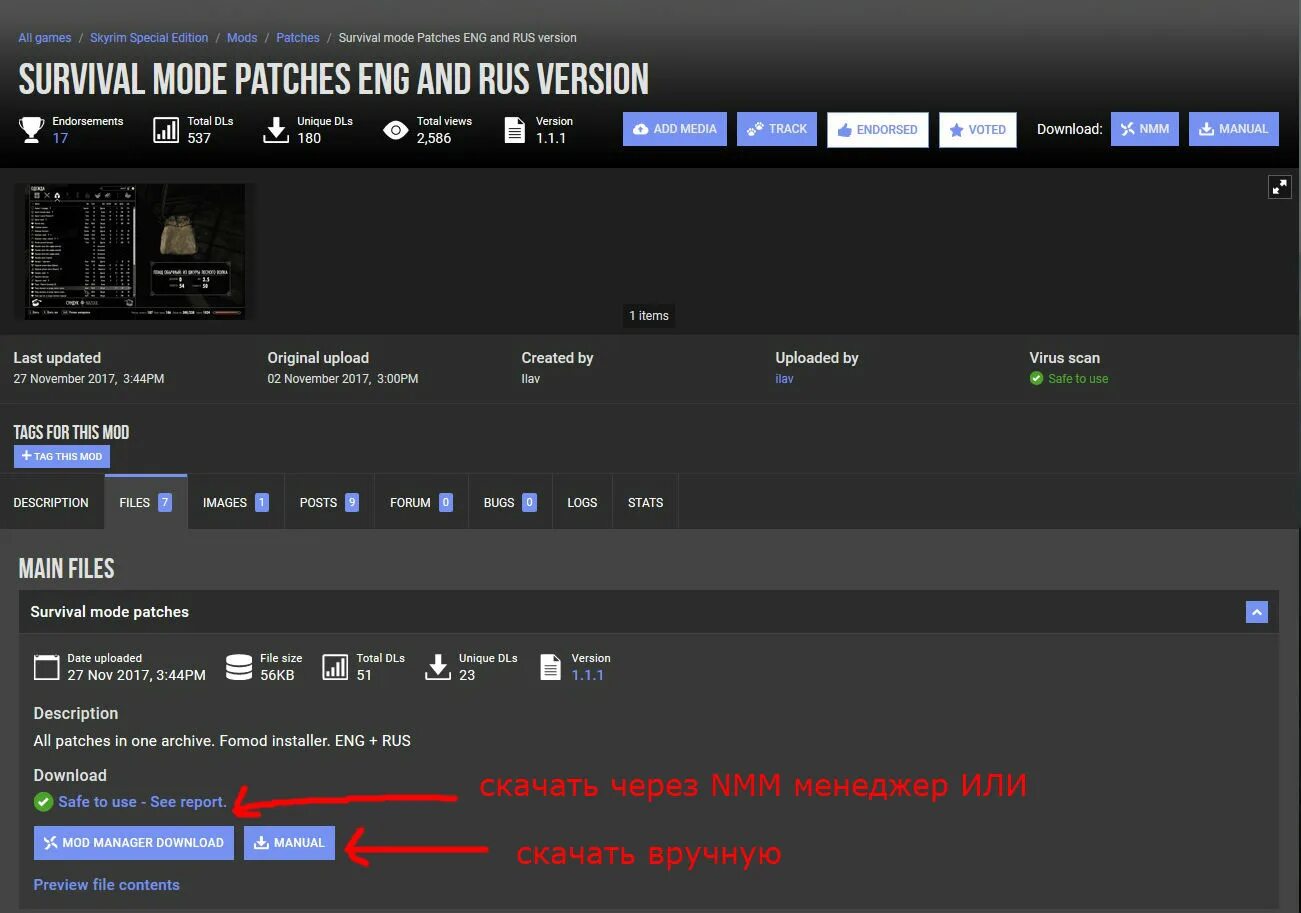Screen dimensions: 1301x913
Task: Click last updated date '27 November 2017, 3:44PM'
Action: [x=89, y=379]
